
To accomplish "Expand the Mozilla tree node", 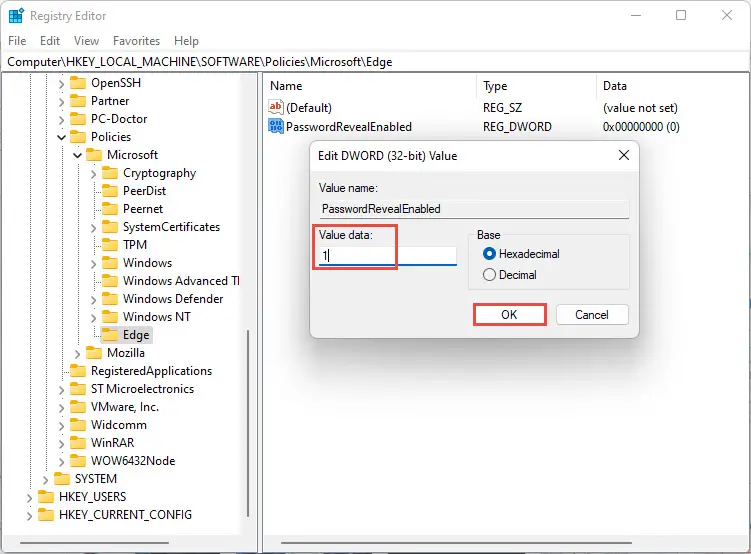I will pyautogui.click(x=78, y=354).
